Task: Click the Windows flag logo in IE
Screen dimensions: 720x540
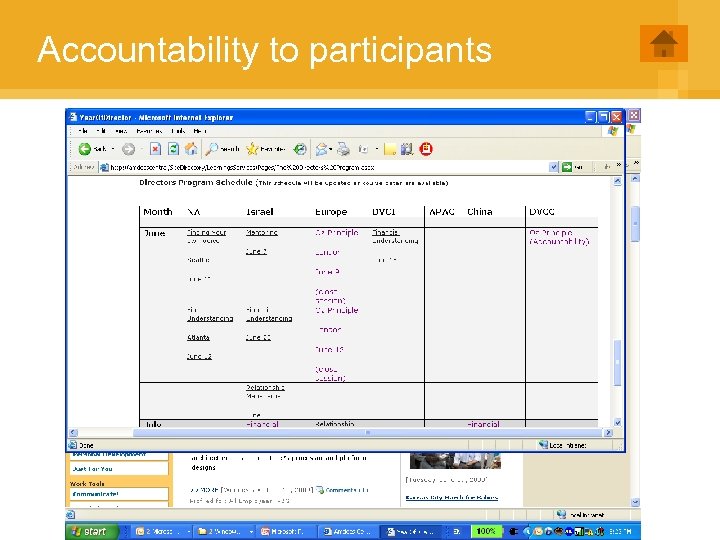Action: [613, 131]
